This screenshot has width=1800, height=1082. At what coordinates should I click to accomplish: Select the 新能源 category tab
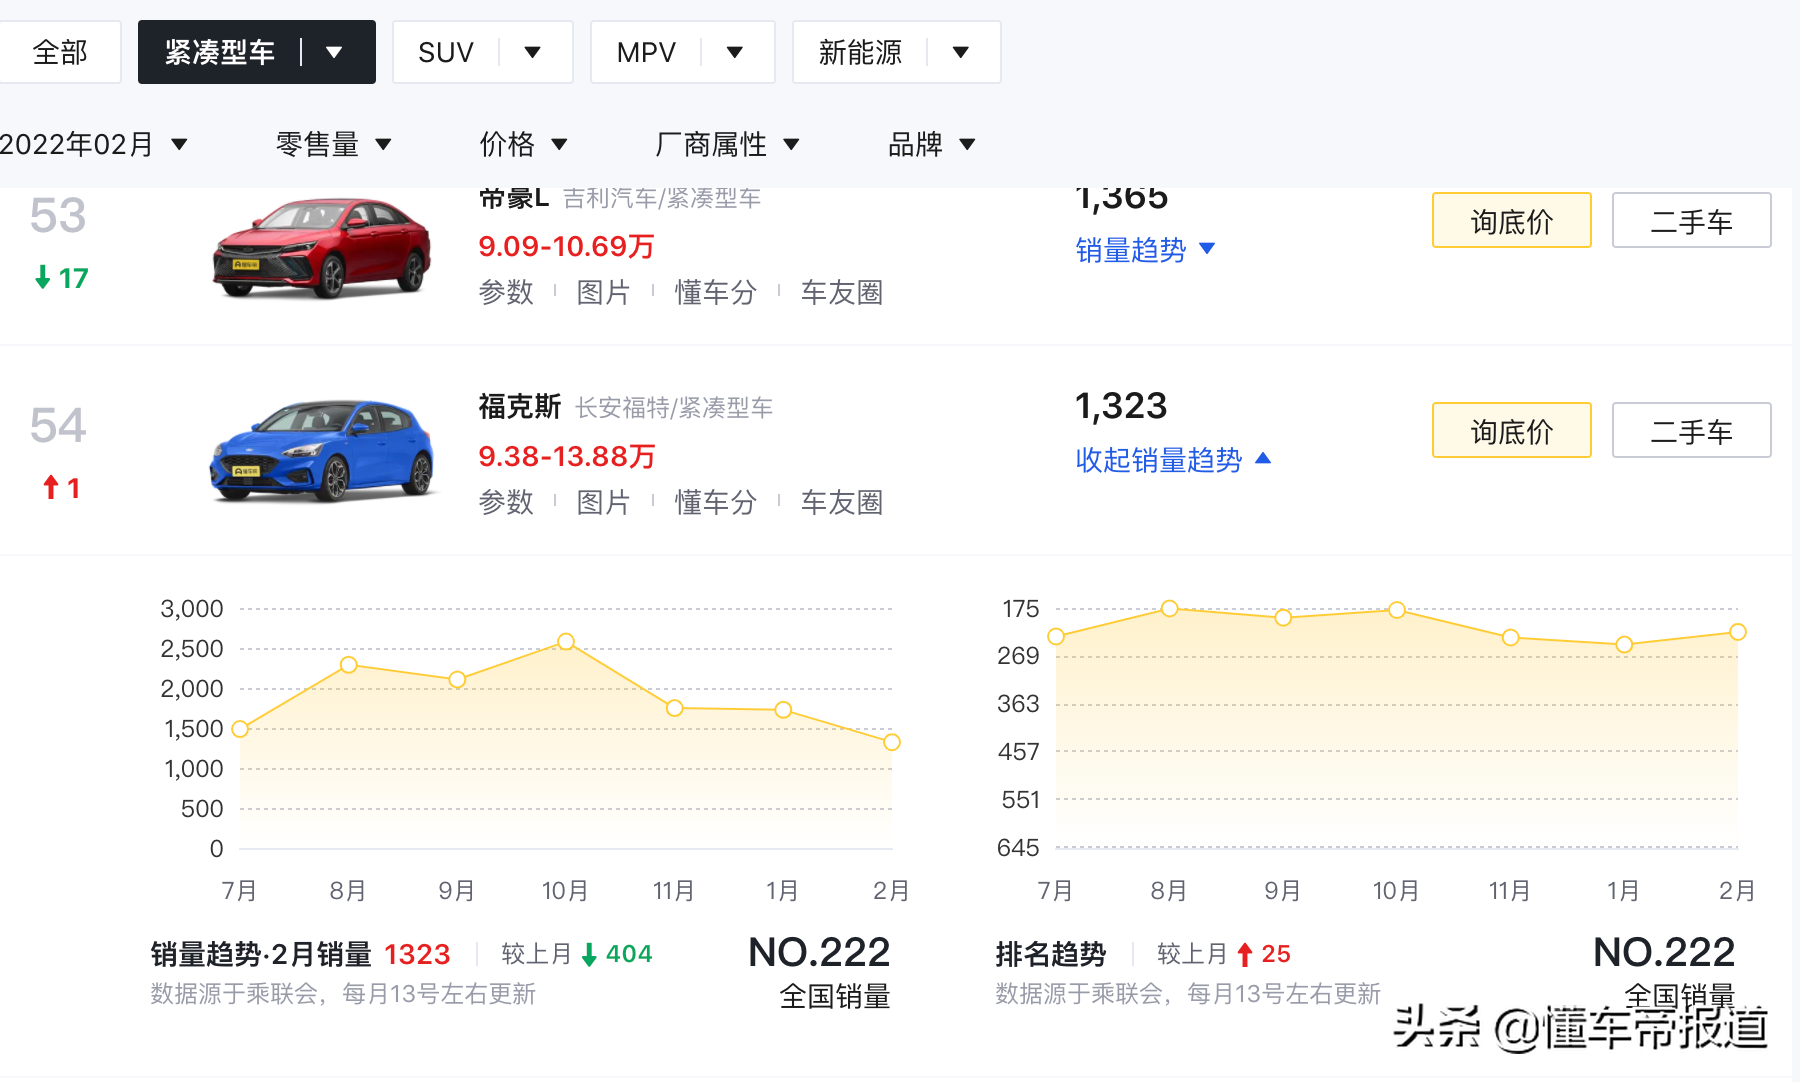860,52
